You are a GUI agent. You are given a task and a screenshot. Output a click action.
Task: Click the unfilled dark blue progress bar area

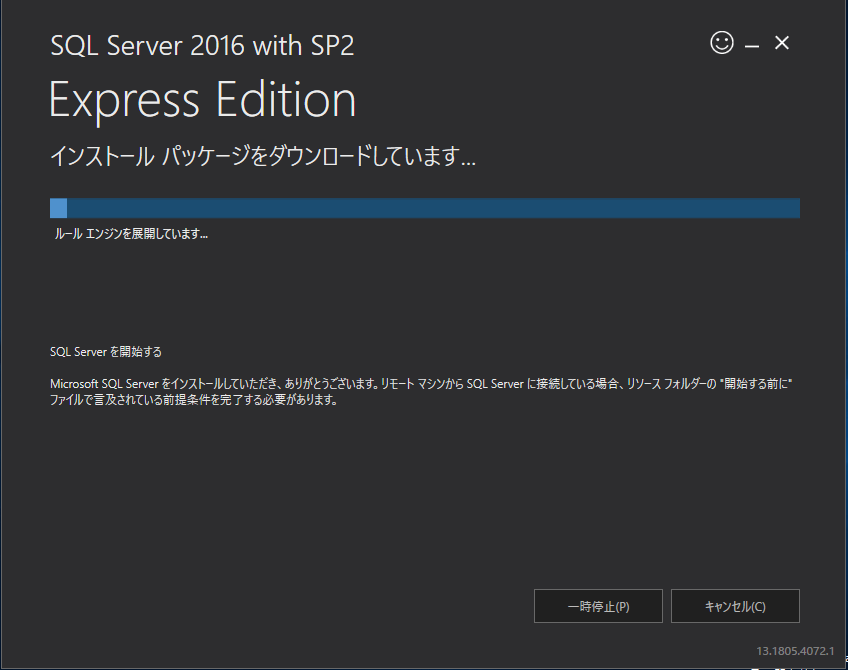(430, 208)
